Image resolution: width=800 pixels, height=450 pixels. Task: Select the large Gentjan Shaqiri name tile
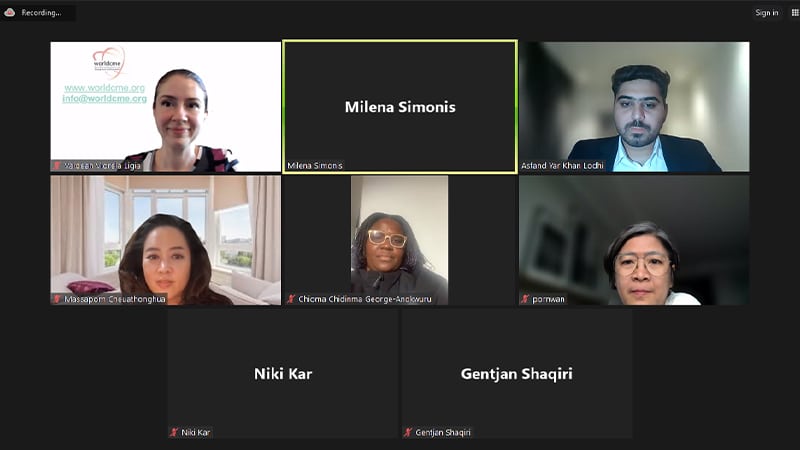(516, 373)
